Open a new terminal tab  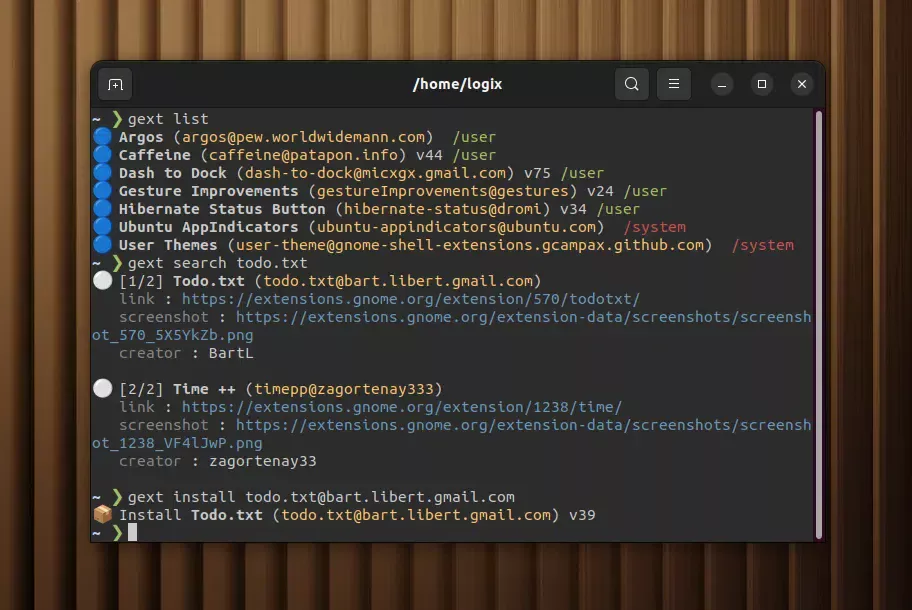[x=114, y=84]
